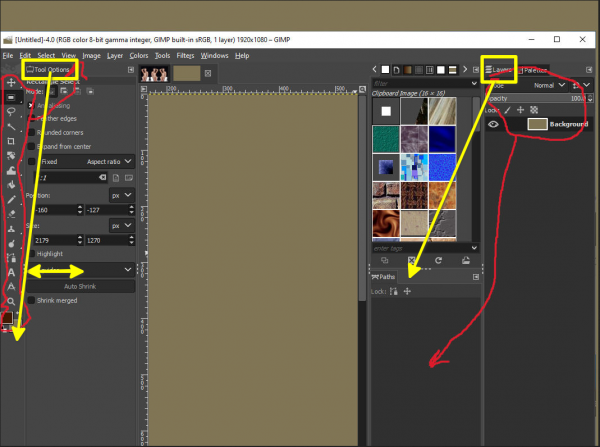Image resolution: width=600 pixels, height=447 pixels.
Task: Click the Add to selection mode icon
Action: [x=64, y=91]
